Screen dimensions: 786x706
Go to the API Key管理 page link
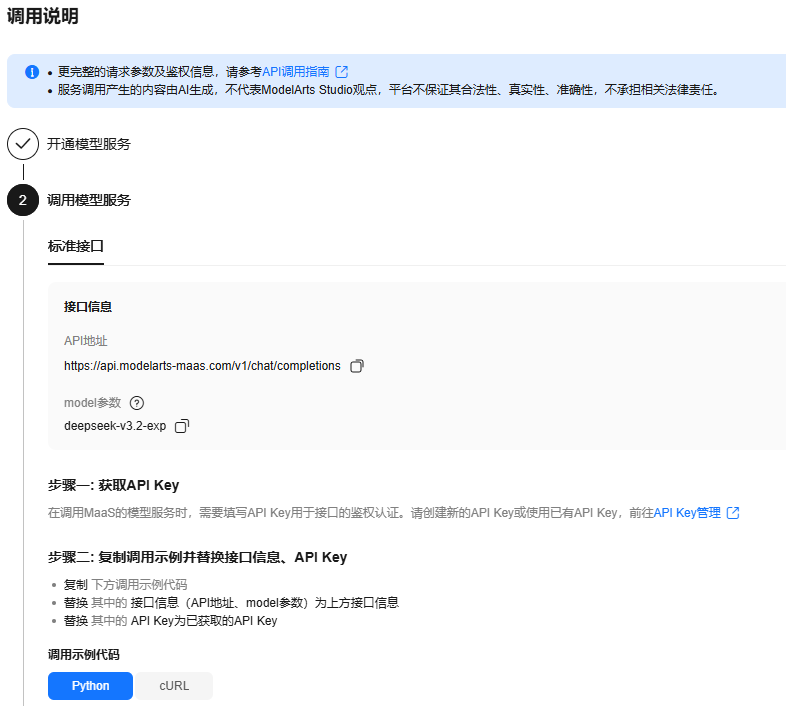[x=687, y=513]
